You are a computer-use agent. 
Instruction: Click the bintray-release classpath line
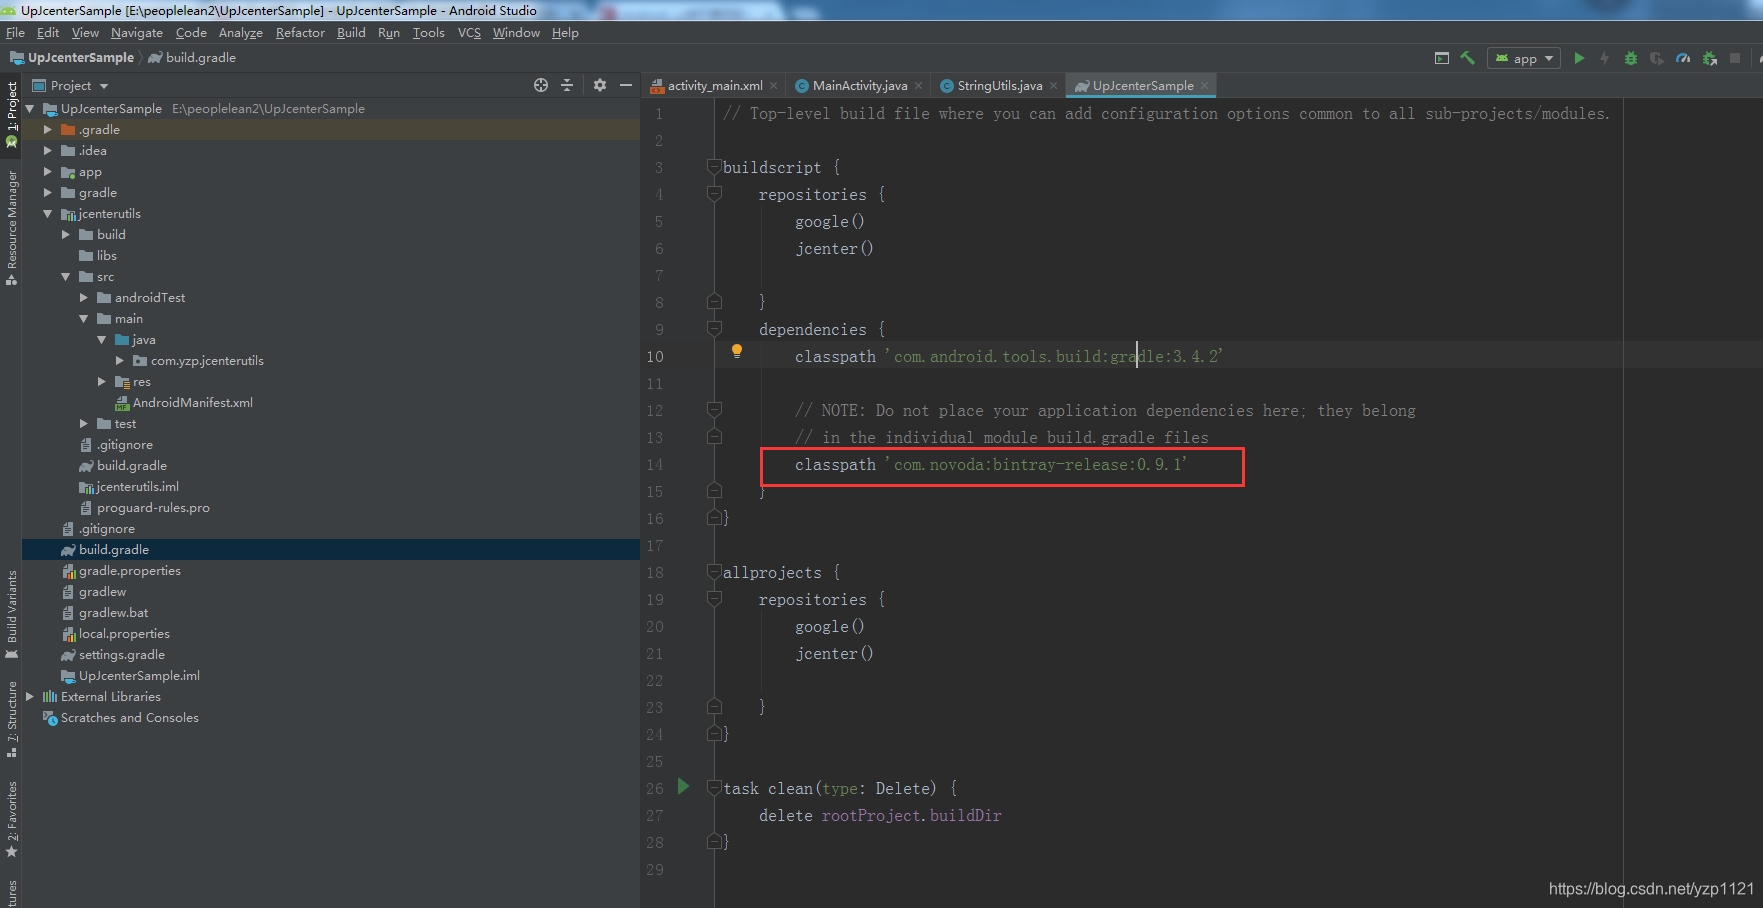tap(990, 465)
